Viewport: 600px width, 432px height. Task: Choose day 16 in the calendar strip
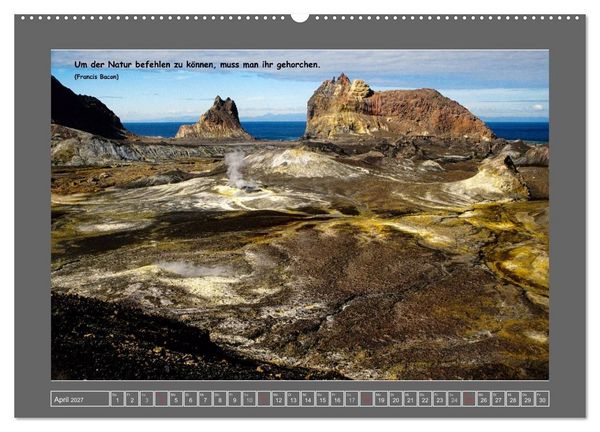(337, 399)
